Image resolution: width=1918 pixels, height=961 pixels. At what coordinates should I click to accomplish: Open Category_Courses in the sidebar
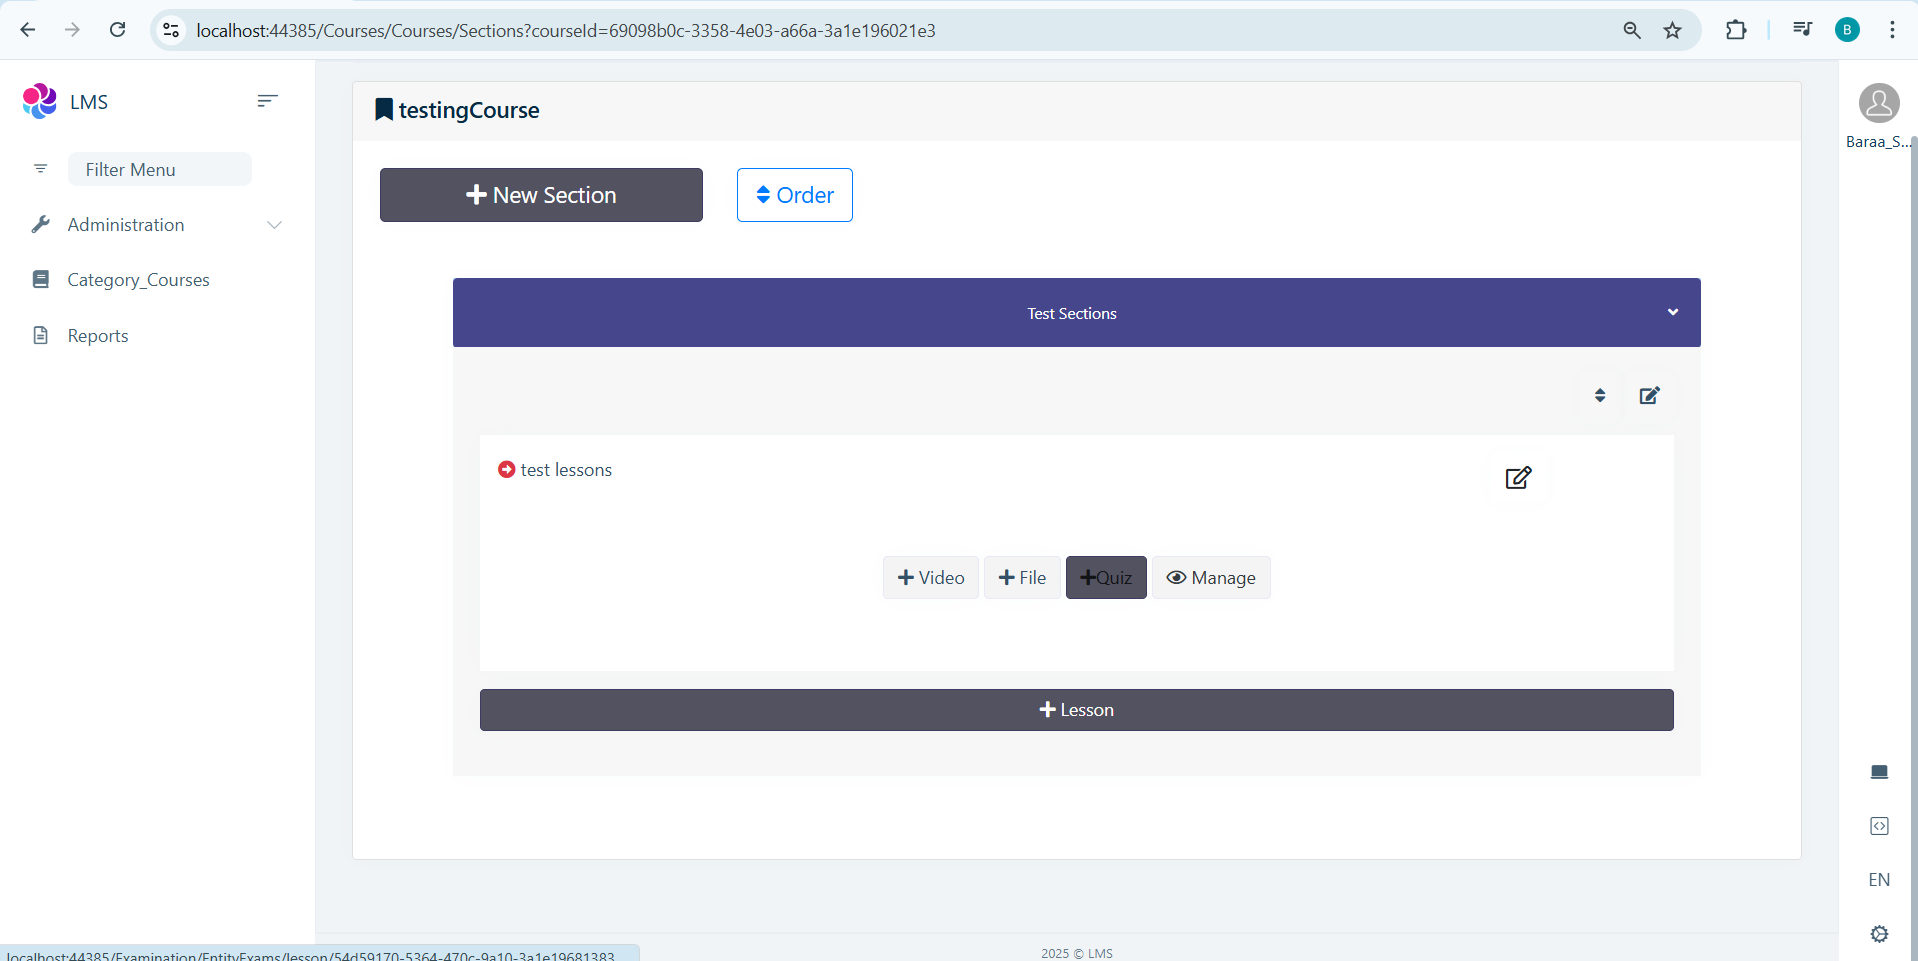pyautogui.click(x=139, y=280)
